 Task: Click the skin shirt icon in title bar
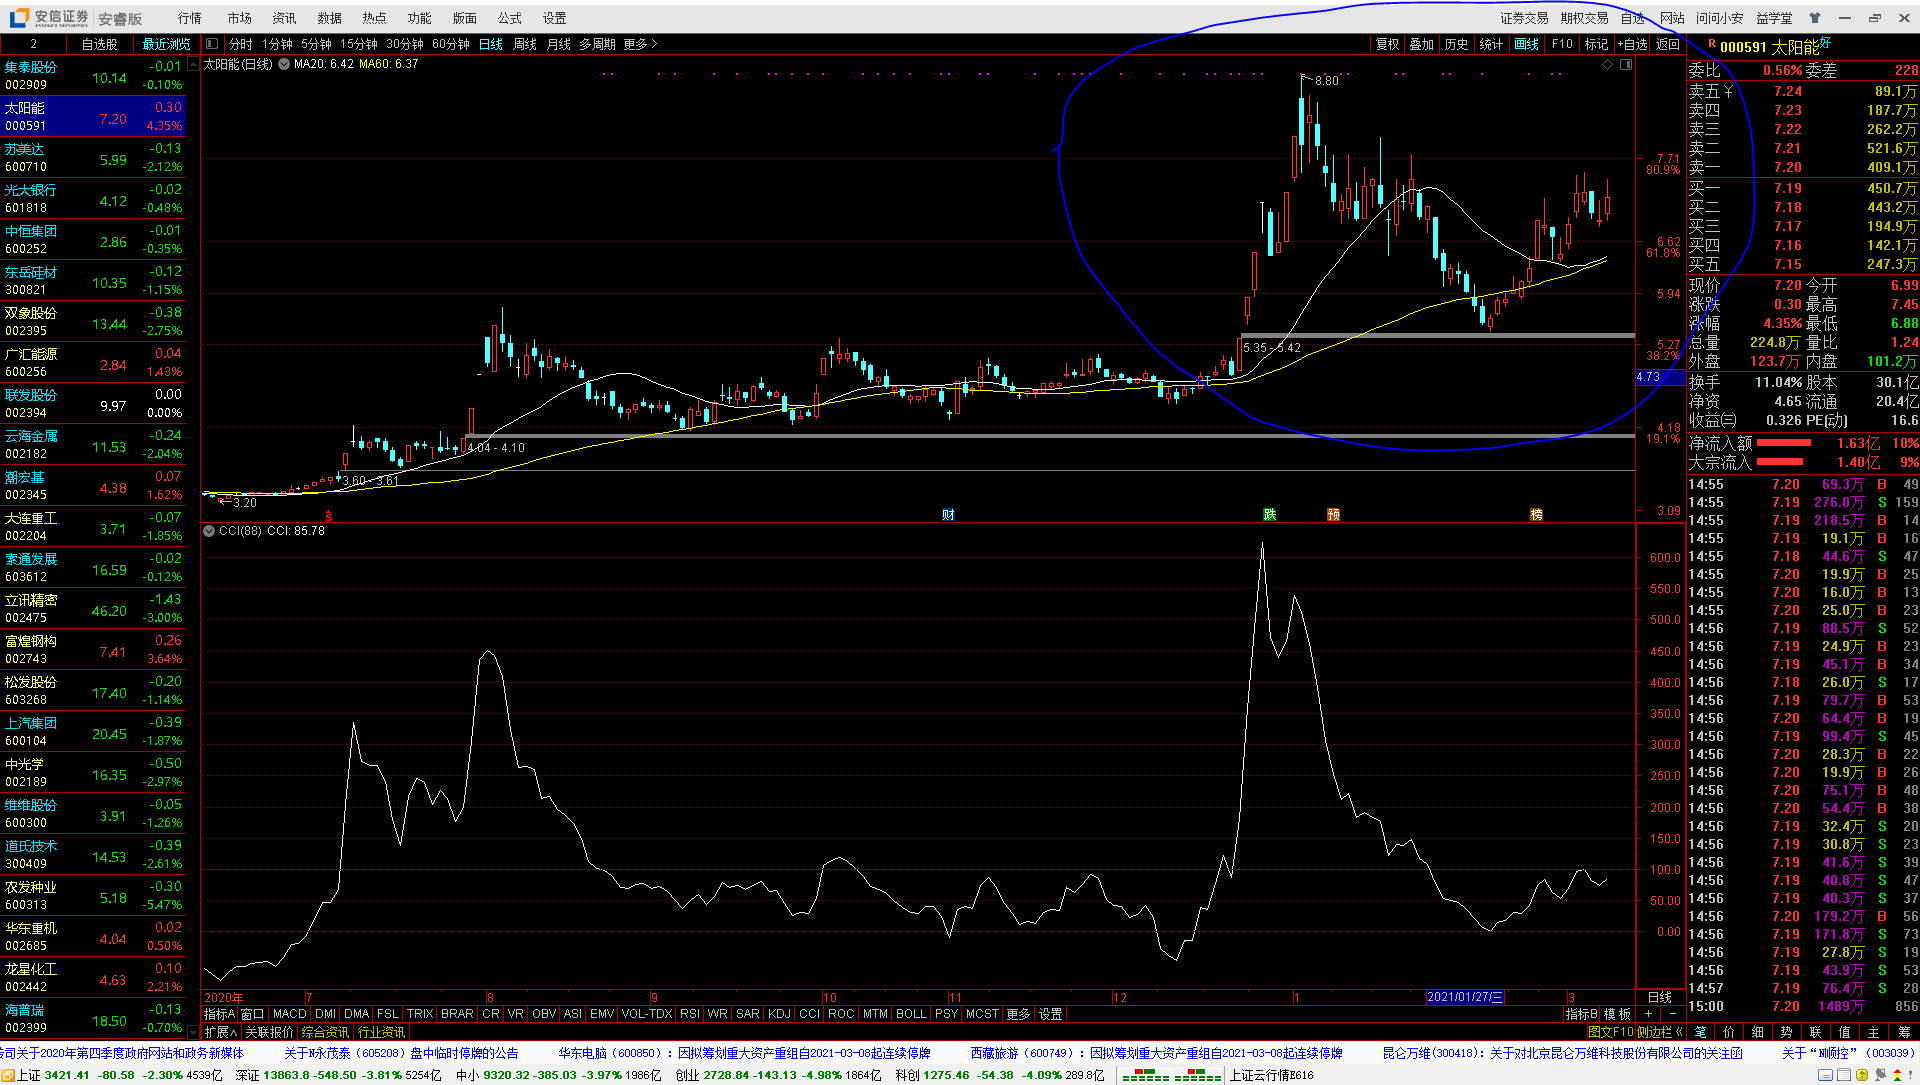tap(1815, 18)
